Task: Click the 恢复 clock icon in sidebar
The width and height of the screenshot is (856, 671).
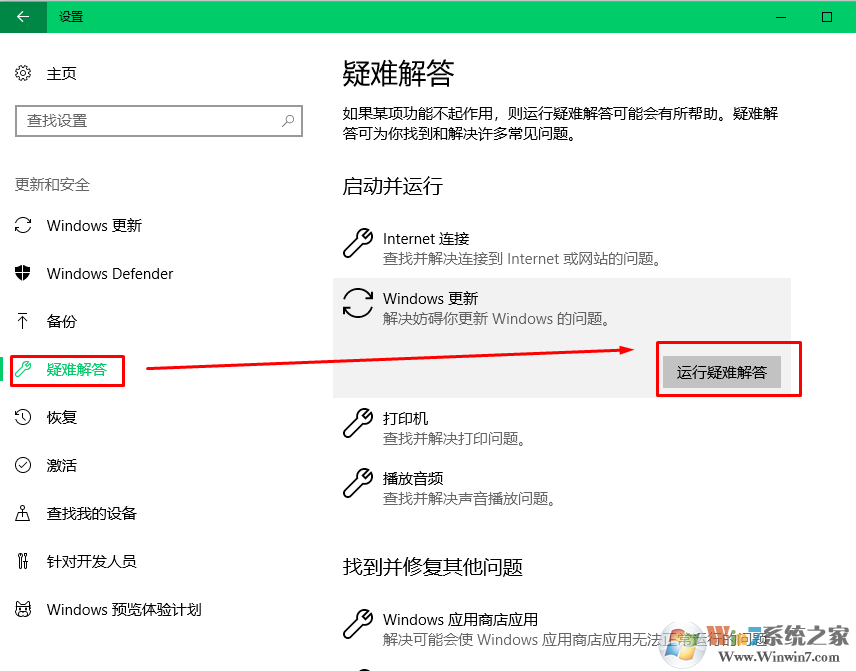Action: pos(23,417)
